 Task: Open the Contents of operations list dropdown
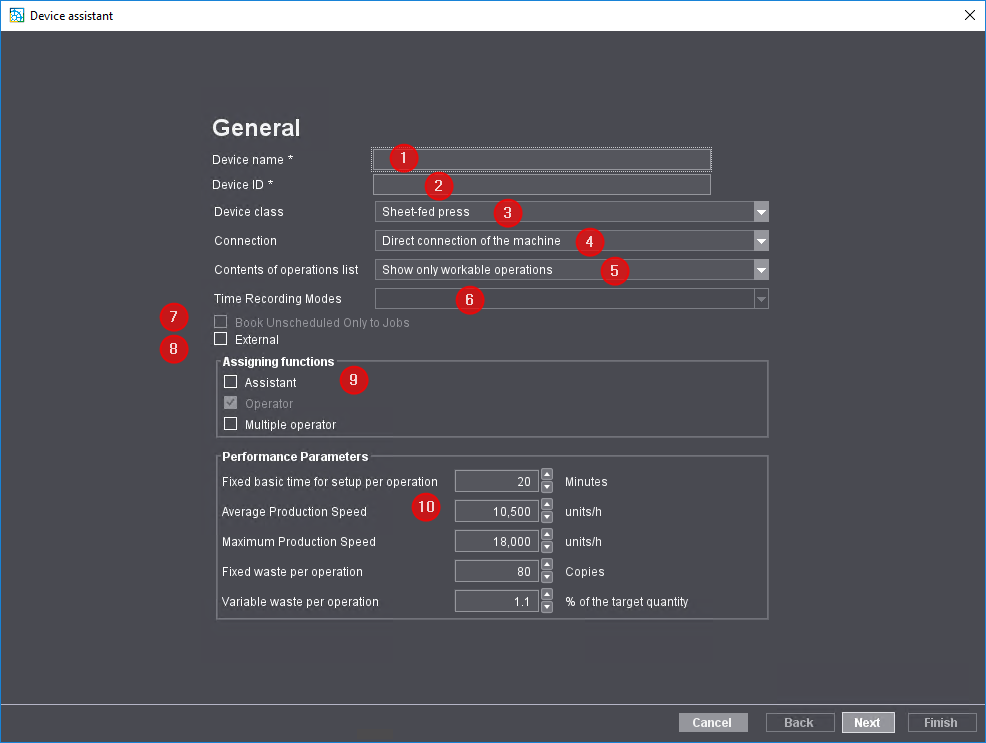[x=761, y=270]
